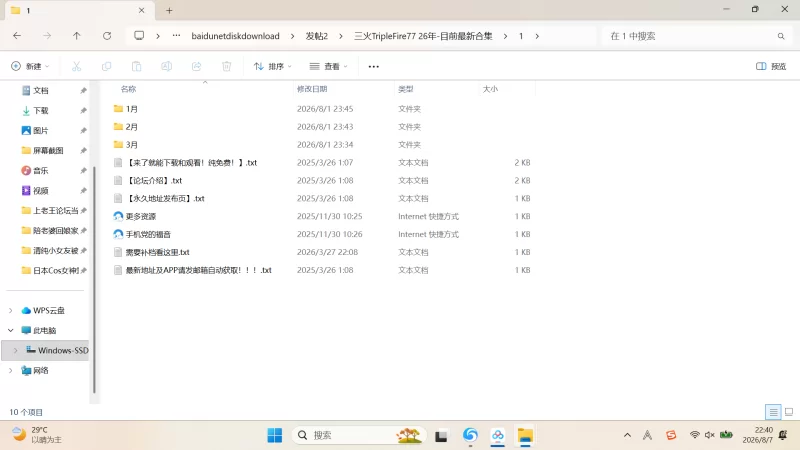This screenshot has height=450, width=800.
Task: Expand the Windows-SSD tree node
Action: (x=15, y=350)
